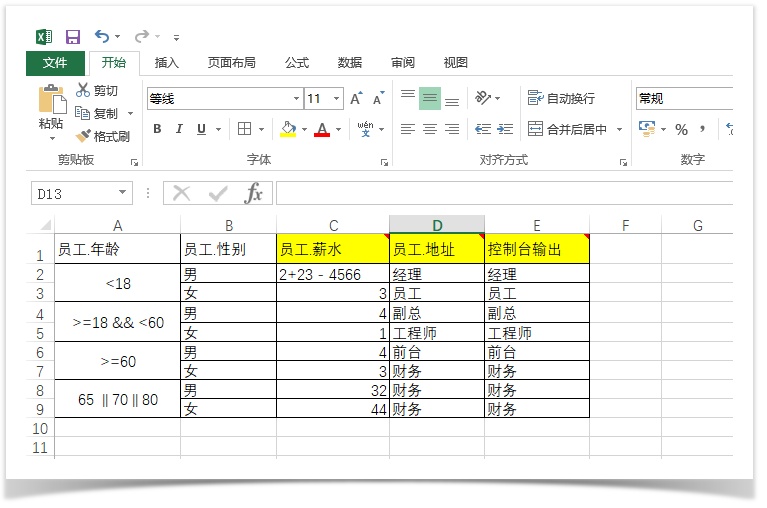Open the font name dropdown (等线)

[297, 99]
